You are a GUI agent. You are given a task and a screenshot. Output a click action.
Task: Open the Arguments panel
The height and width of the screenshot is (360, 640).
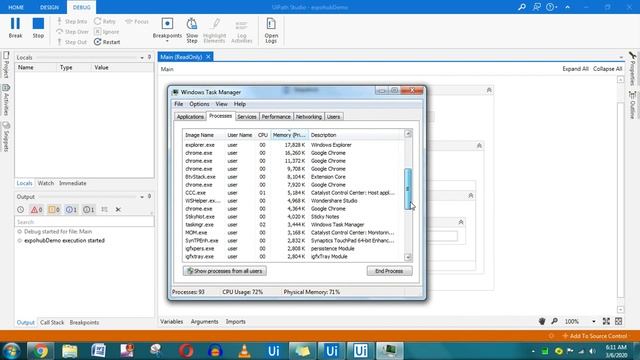204,322
